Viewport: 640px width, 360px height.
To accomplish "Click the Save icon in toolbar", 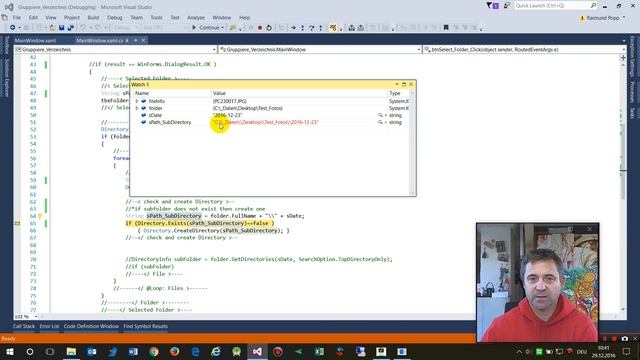I will pyautogui.click(x=61, y=28).
